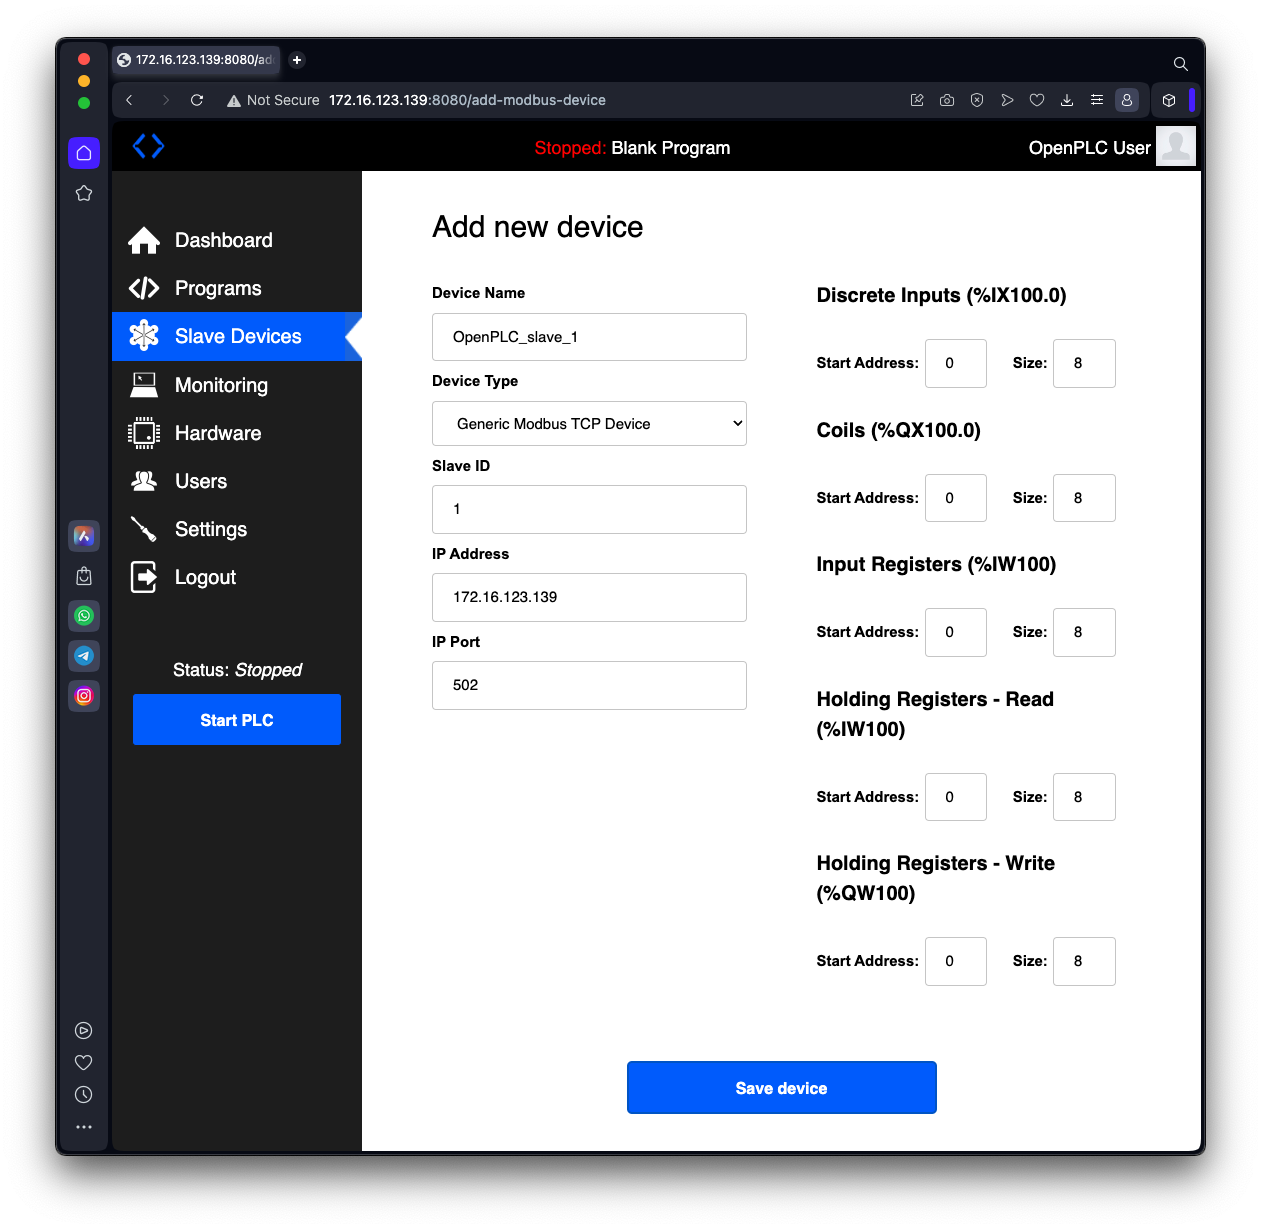The height and width of the screenshot is (1229, 1261).
Task: Click Discrete Inputs Size field
Action: coord(1084,363)
